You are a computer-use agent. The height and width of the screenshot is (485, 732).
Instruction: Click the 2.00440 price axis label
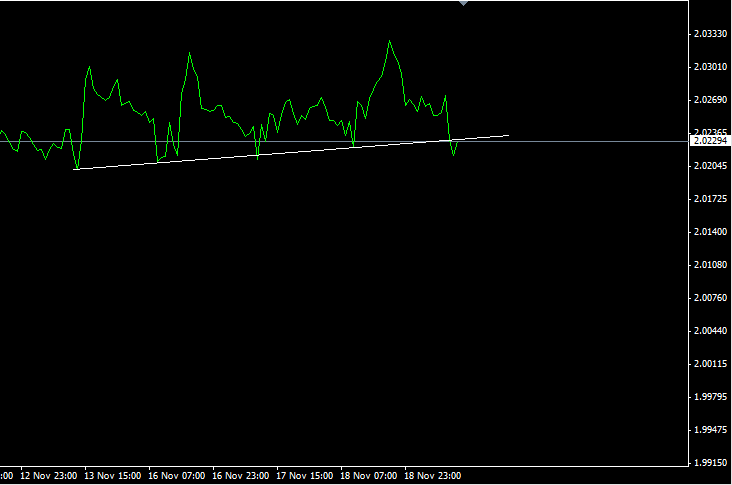click(711, 331)
